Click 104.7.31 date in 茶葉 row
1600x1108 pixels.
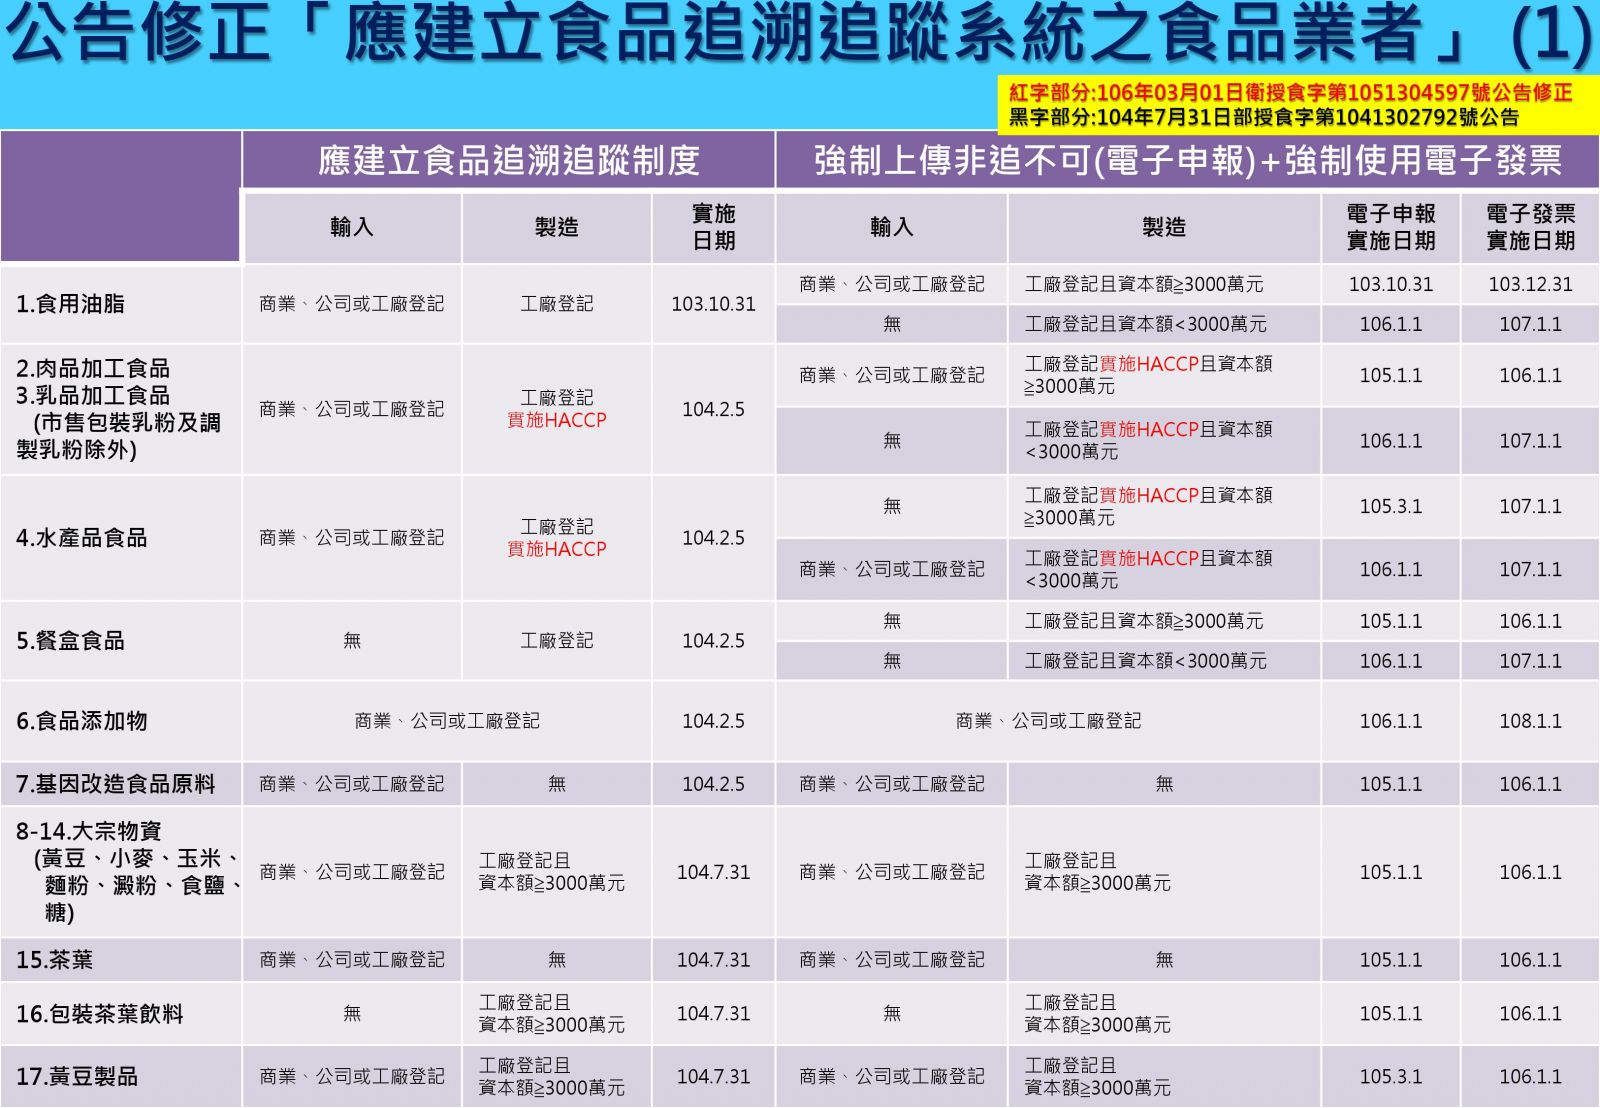pyautogui.click(x=713, y=960)
